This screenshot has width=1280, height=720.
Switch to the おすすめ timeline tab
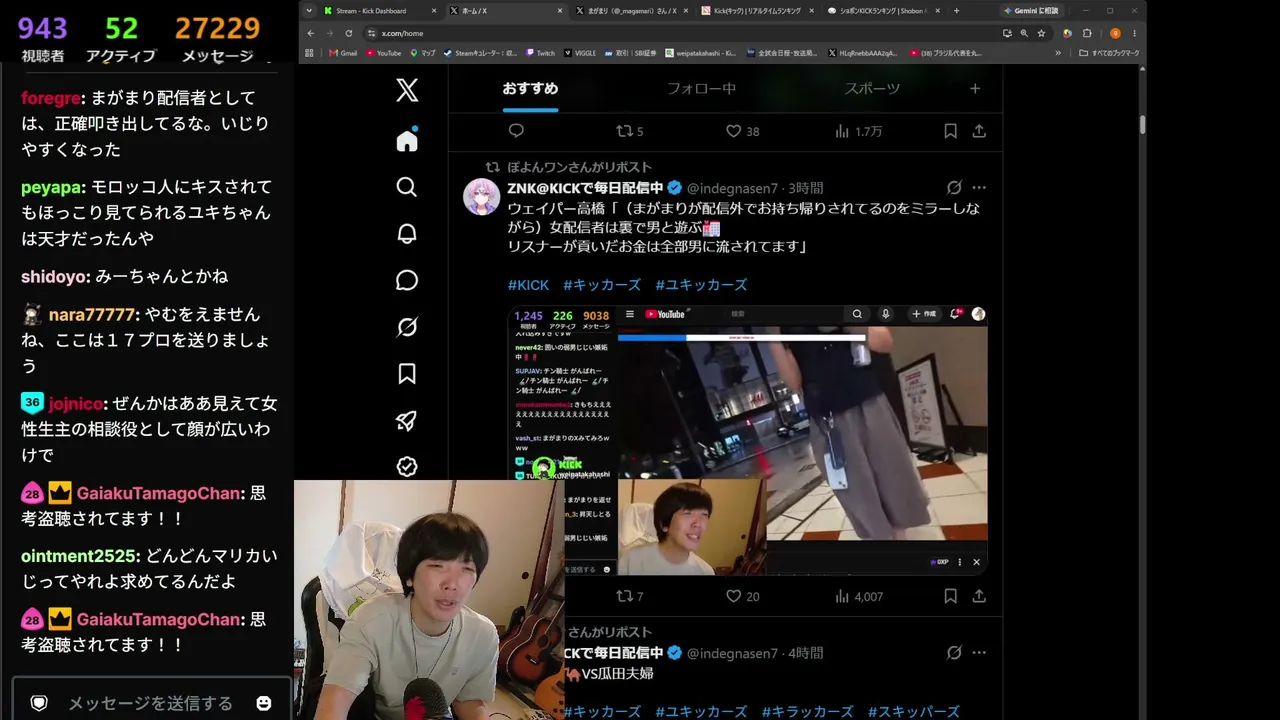[x=530, y=88]
